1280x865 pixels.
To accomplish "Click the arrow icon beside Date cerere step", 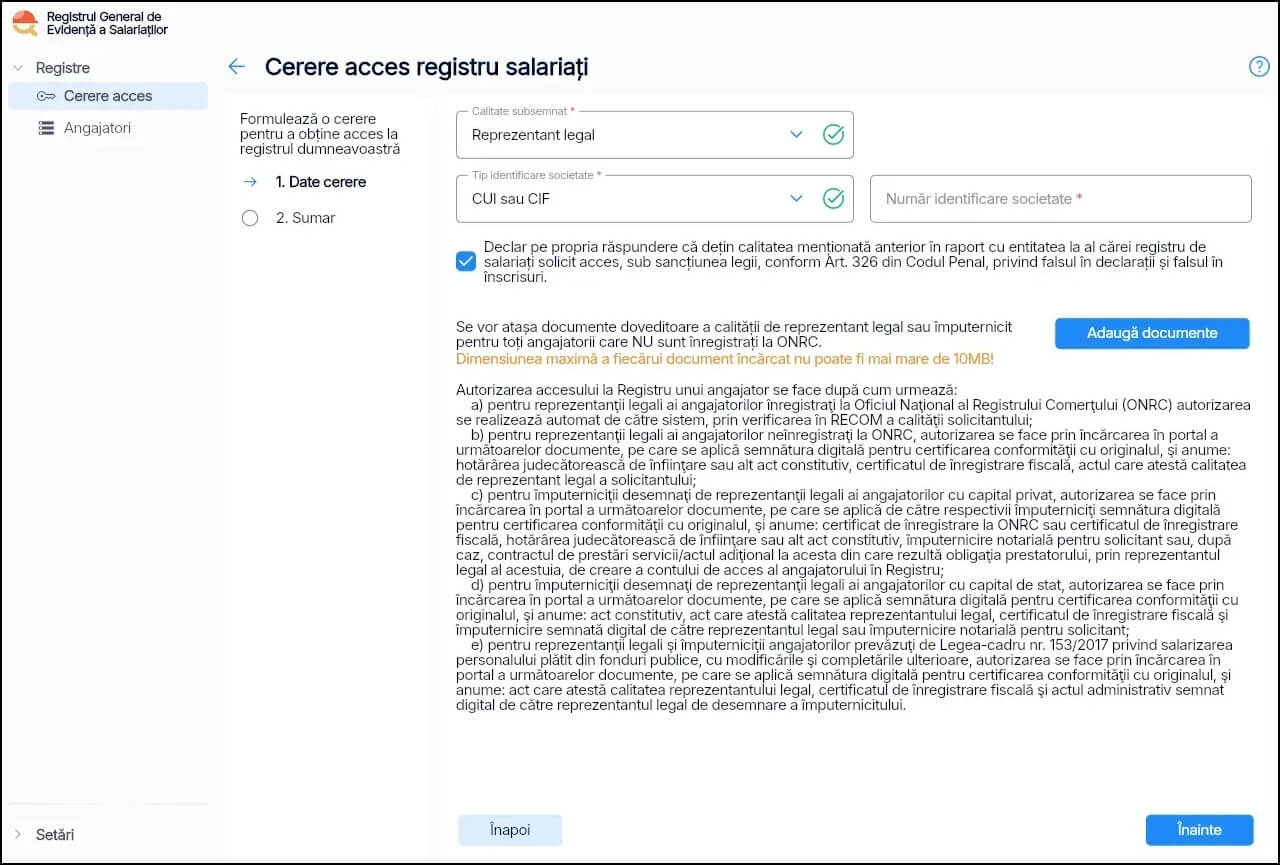I will tap(250, 182).
